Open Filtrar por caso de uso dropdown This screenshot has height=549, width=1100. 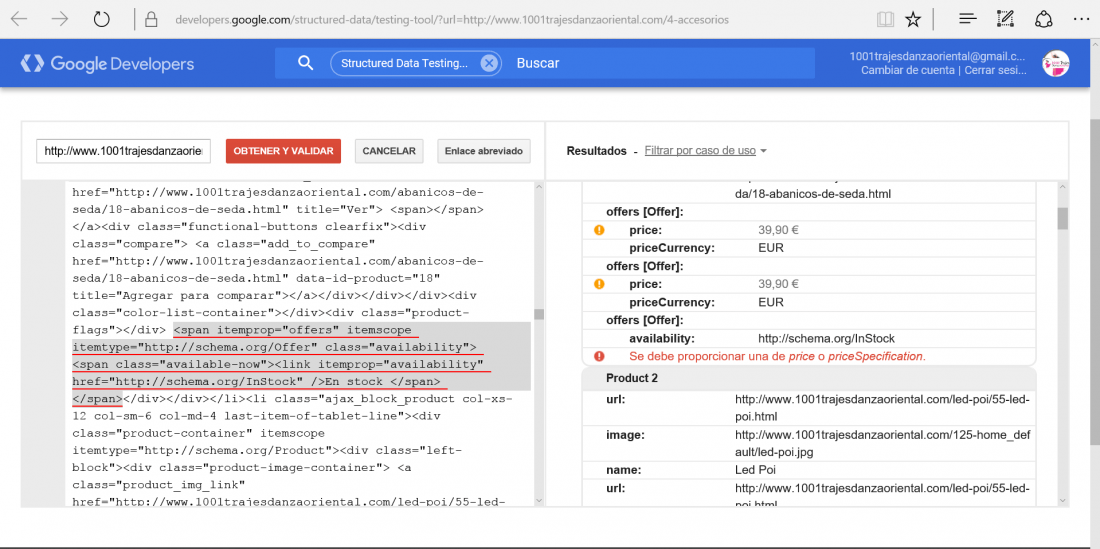click(x=706, y=151)
